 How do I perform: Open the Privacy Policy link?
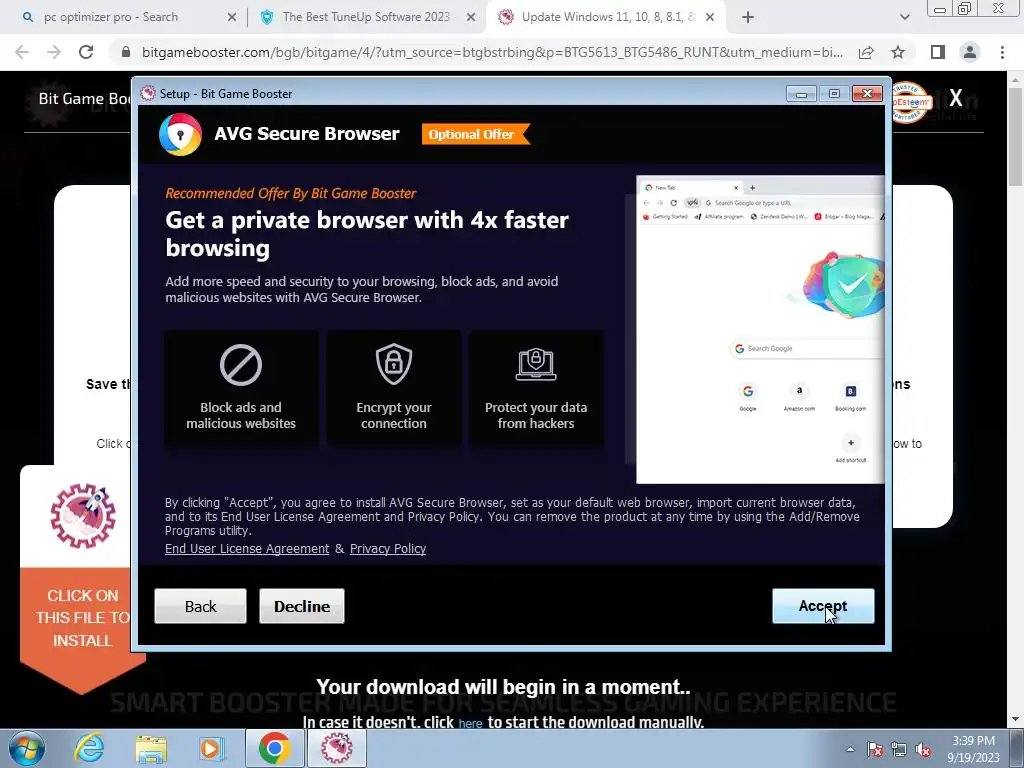coord(388,549)
